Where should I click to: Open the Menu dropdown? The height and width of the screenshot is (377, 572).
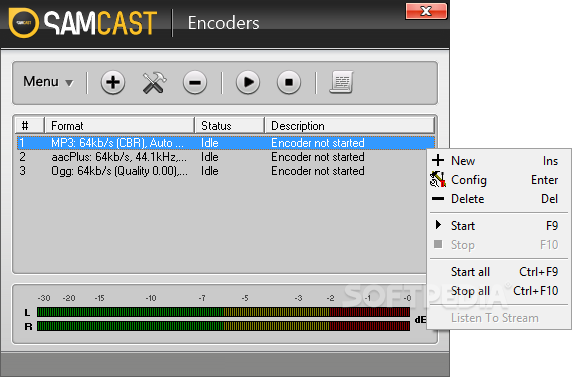click(48, 82)
